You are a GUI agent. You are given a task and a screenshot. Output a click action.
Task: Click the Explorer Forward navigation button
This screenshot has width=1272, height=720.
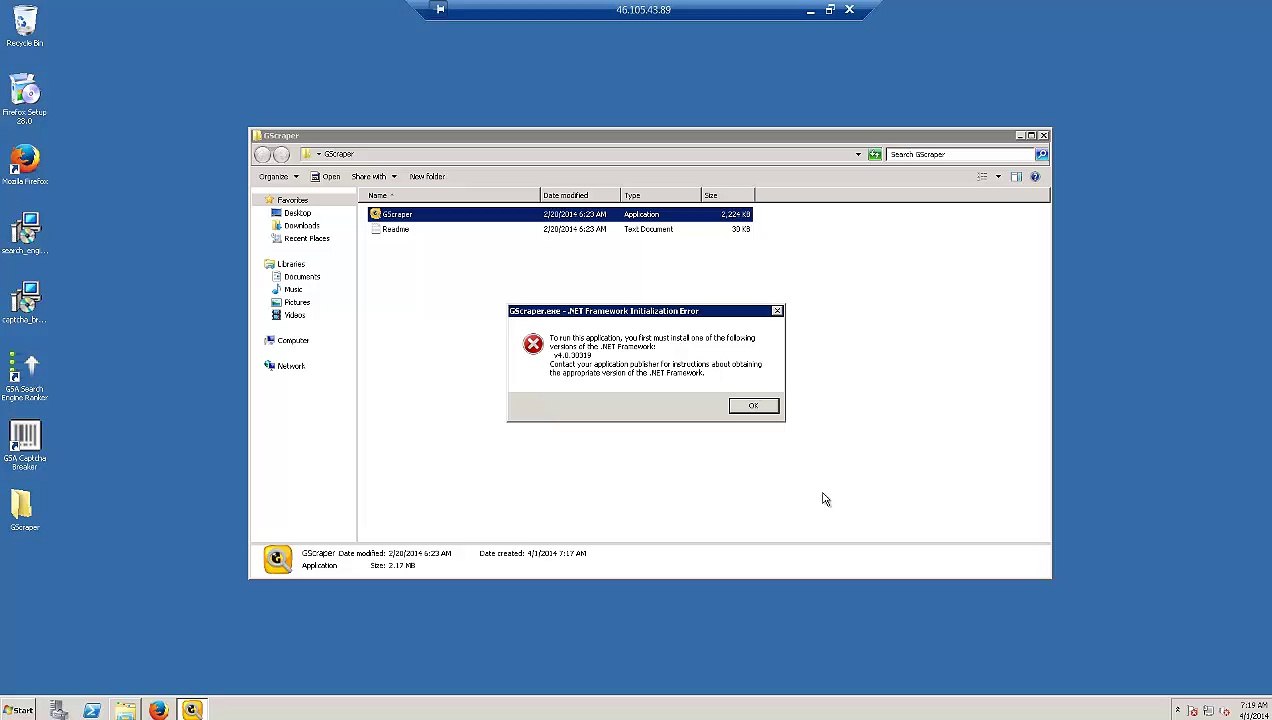pyautogui.click(x=281, y=154)
